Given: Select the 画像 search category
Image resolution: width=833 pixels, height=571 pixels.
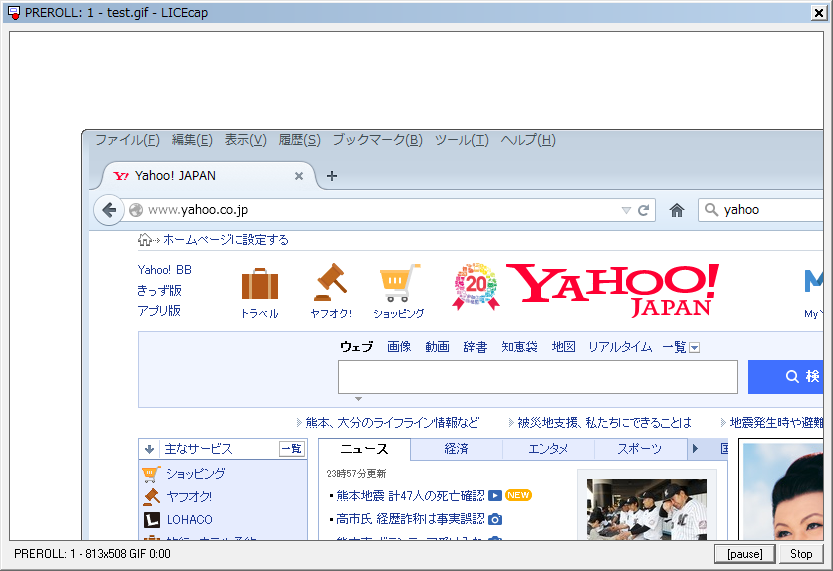Looking at the screenshot, I should pos(399,347).
